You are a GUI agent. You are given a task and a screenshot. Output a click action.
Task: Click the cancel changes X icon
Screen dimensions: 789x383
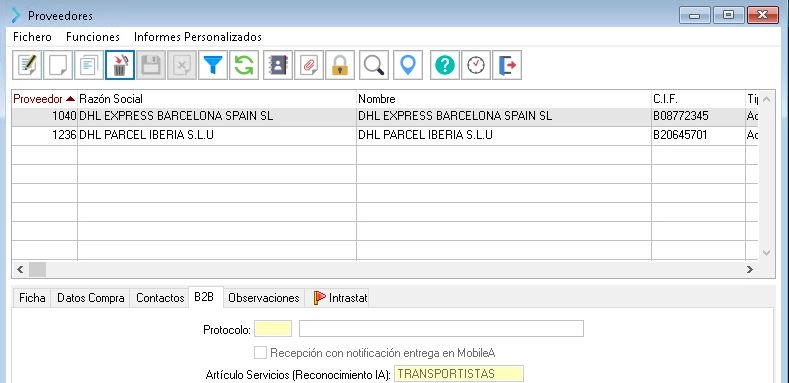click(x=182, y=65)
